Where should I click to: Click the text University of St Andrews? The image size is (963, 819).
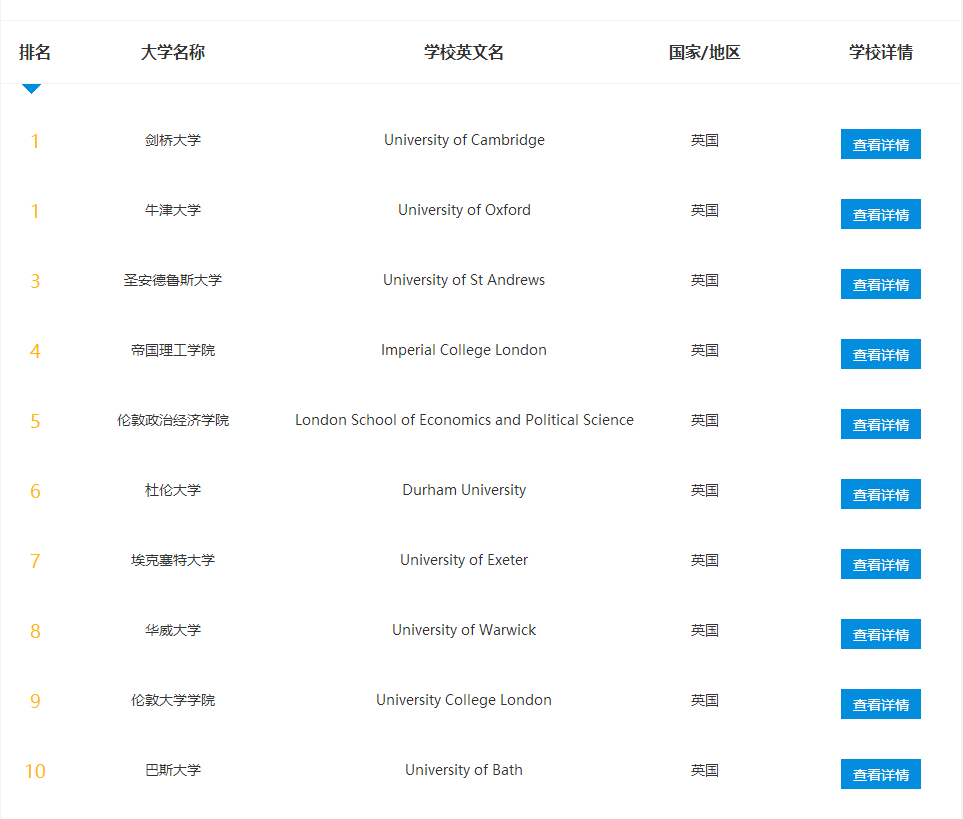point(464,281)
